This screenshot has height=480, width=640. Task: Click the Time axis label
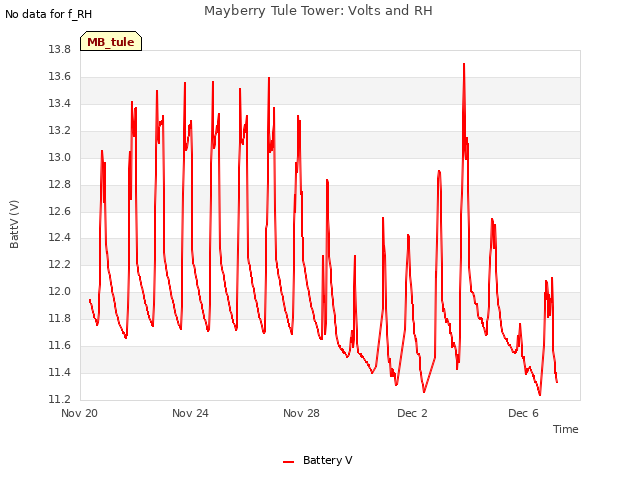(565, 429)
